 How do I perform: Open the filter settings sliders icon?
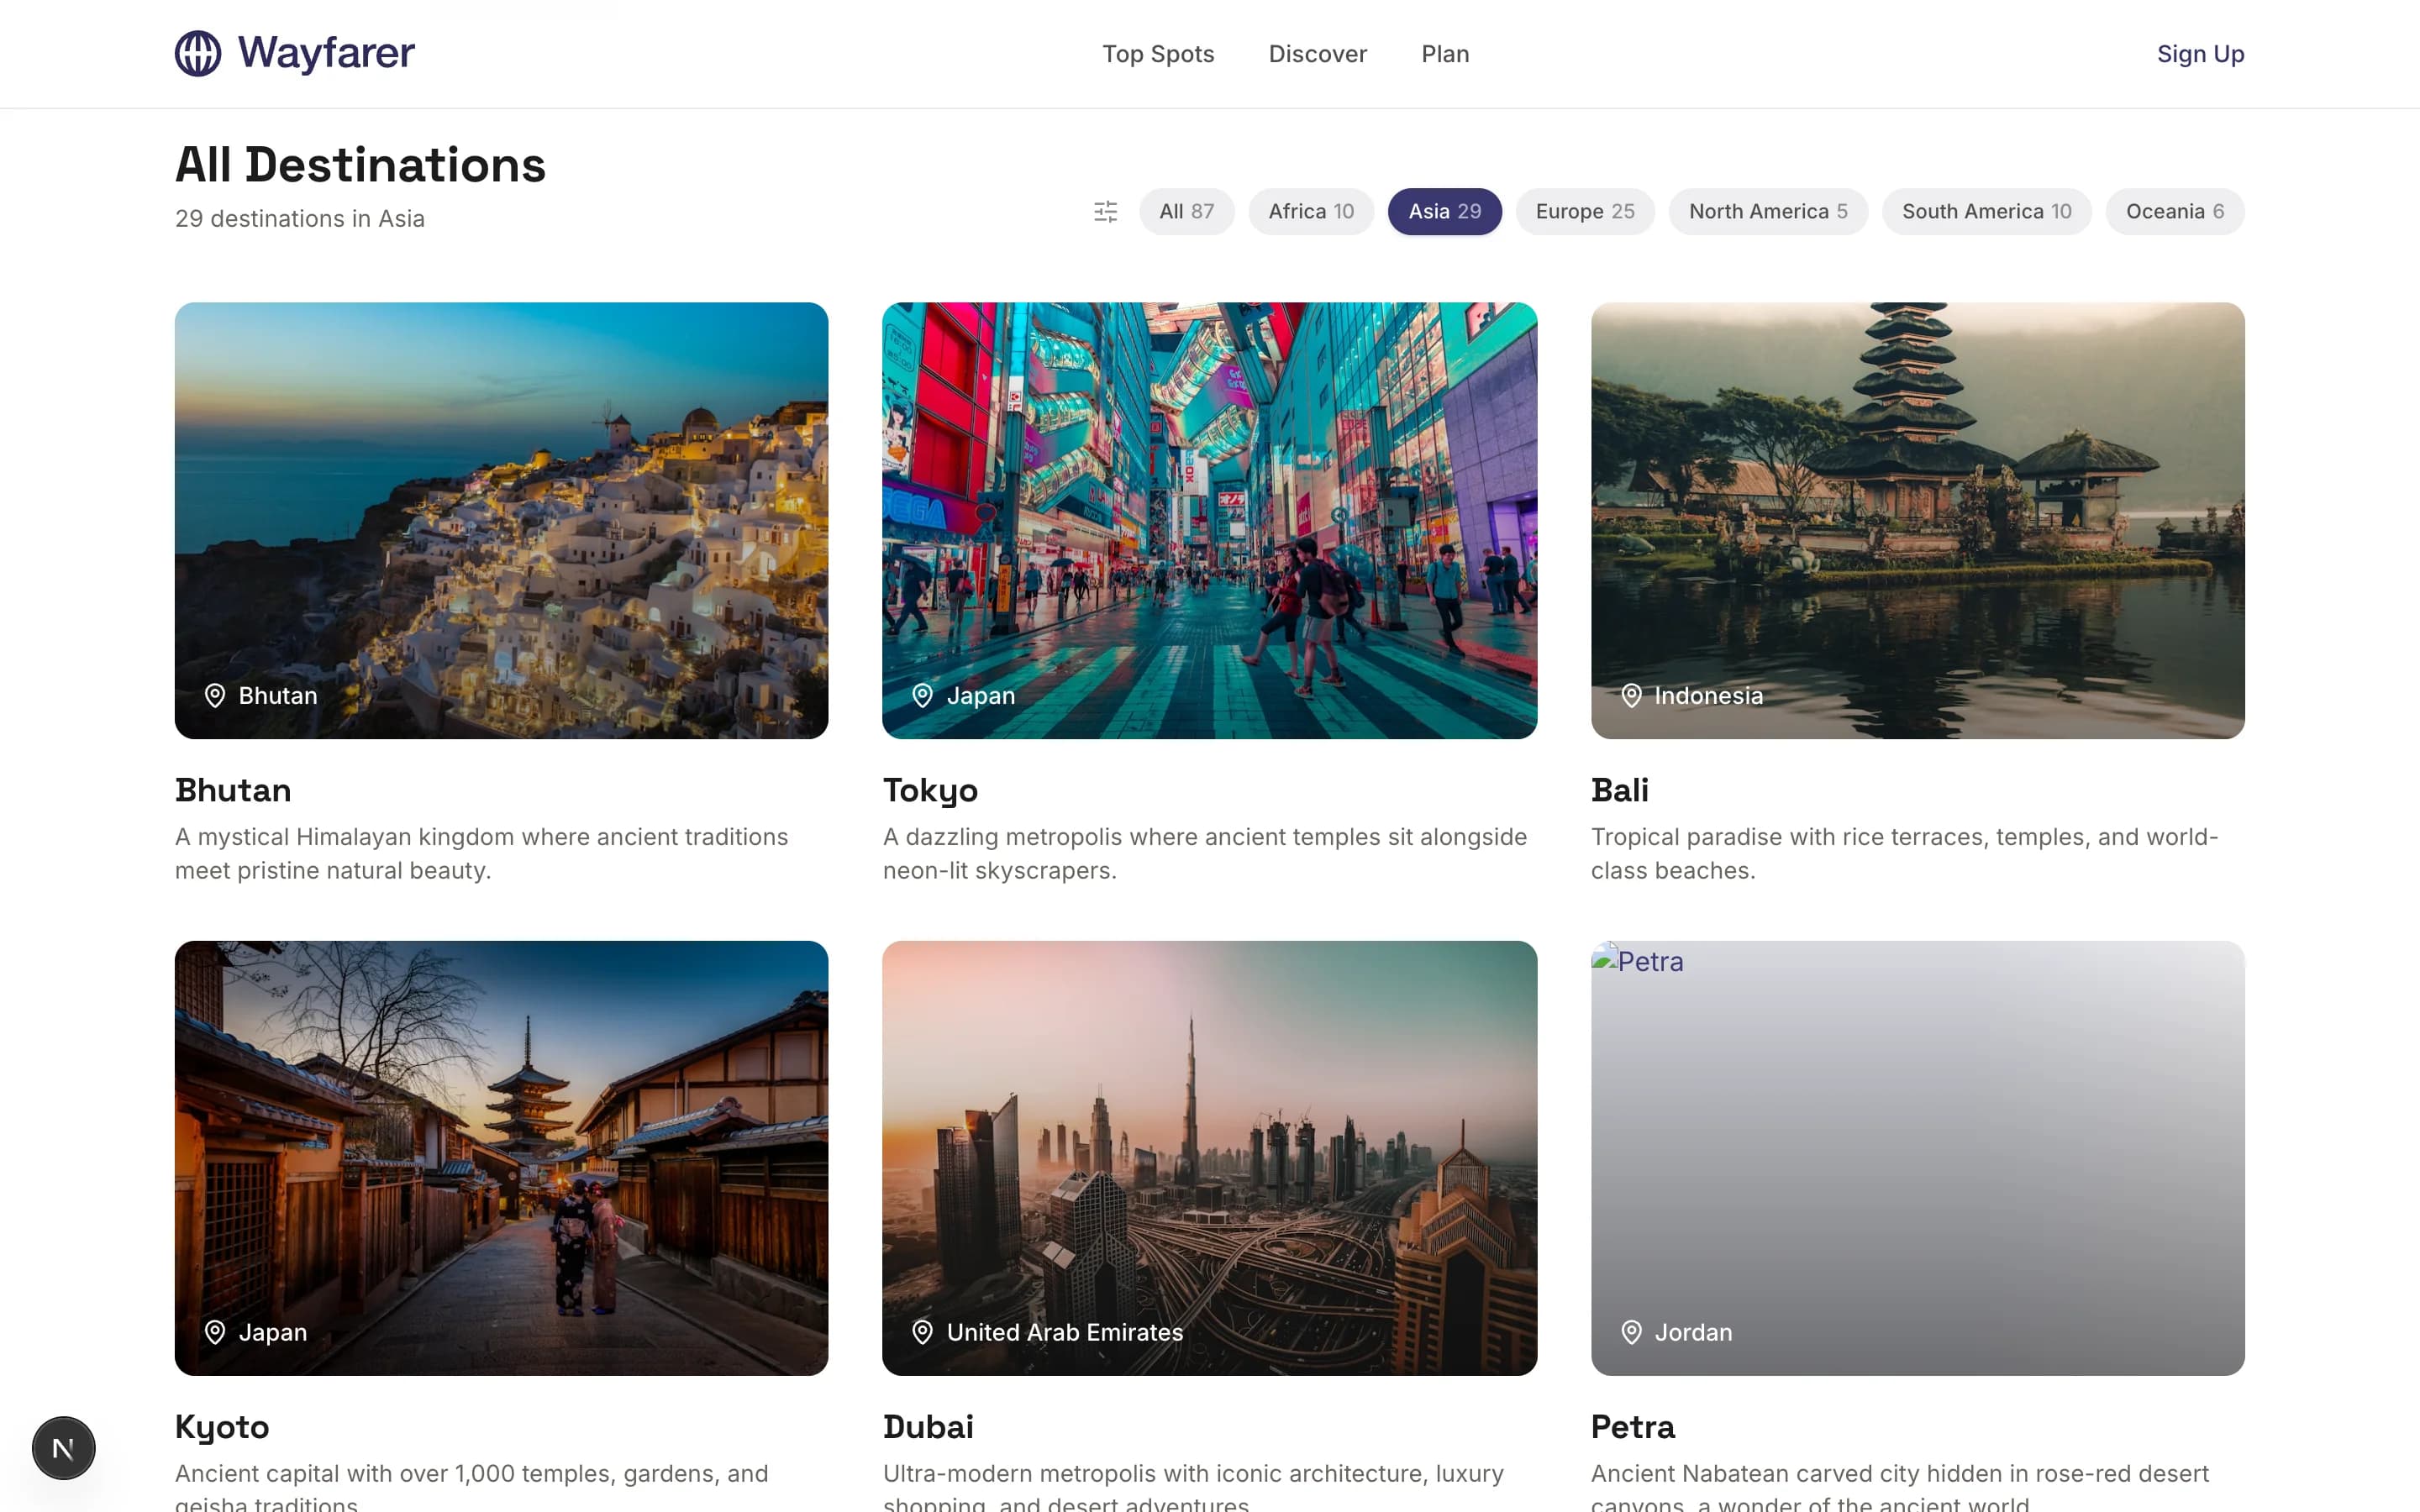tap(1106, 211)
